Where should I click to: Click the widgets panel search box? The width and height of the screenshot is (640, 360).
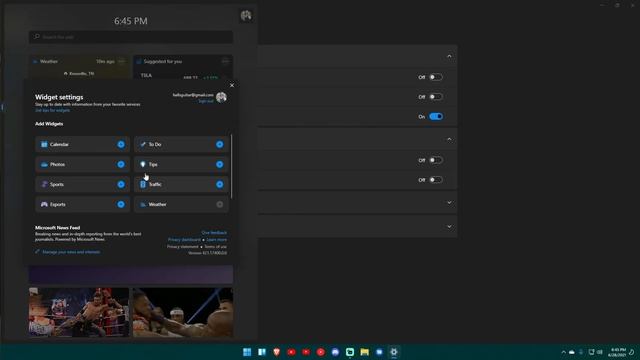(x=131, y=37)
